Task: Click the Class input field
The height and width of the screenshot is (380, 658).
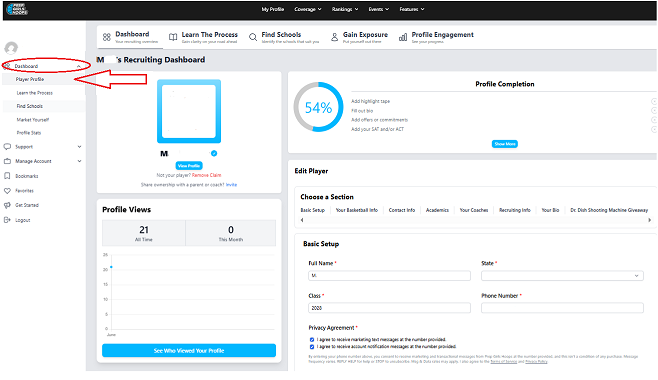Action: click(x=389, y=308)
